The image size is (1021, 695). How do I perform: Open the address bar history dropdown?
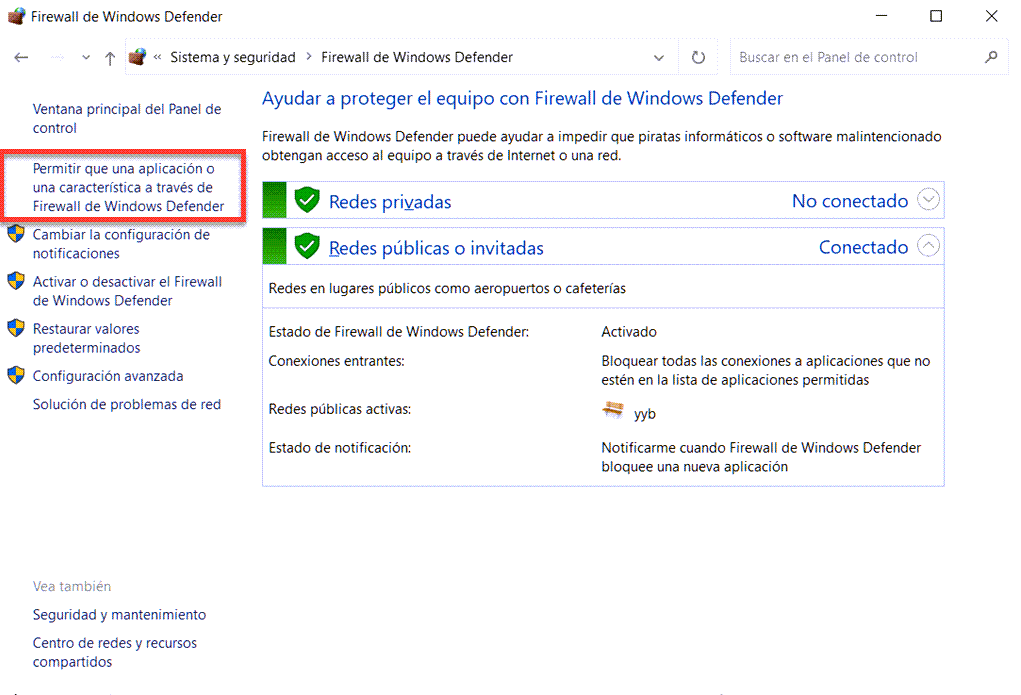[659, 58]
